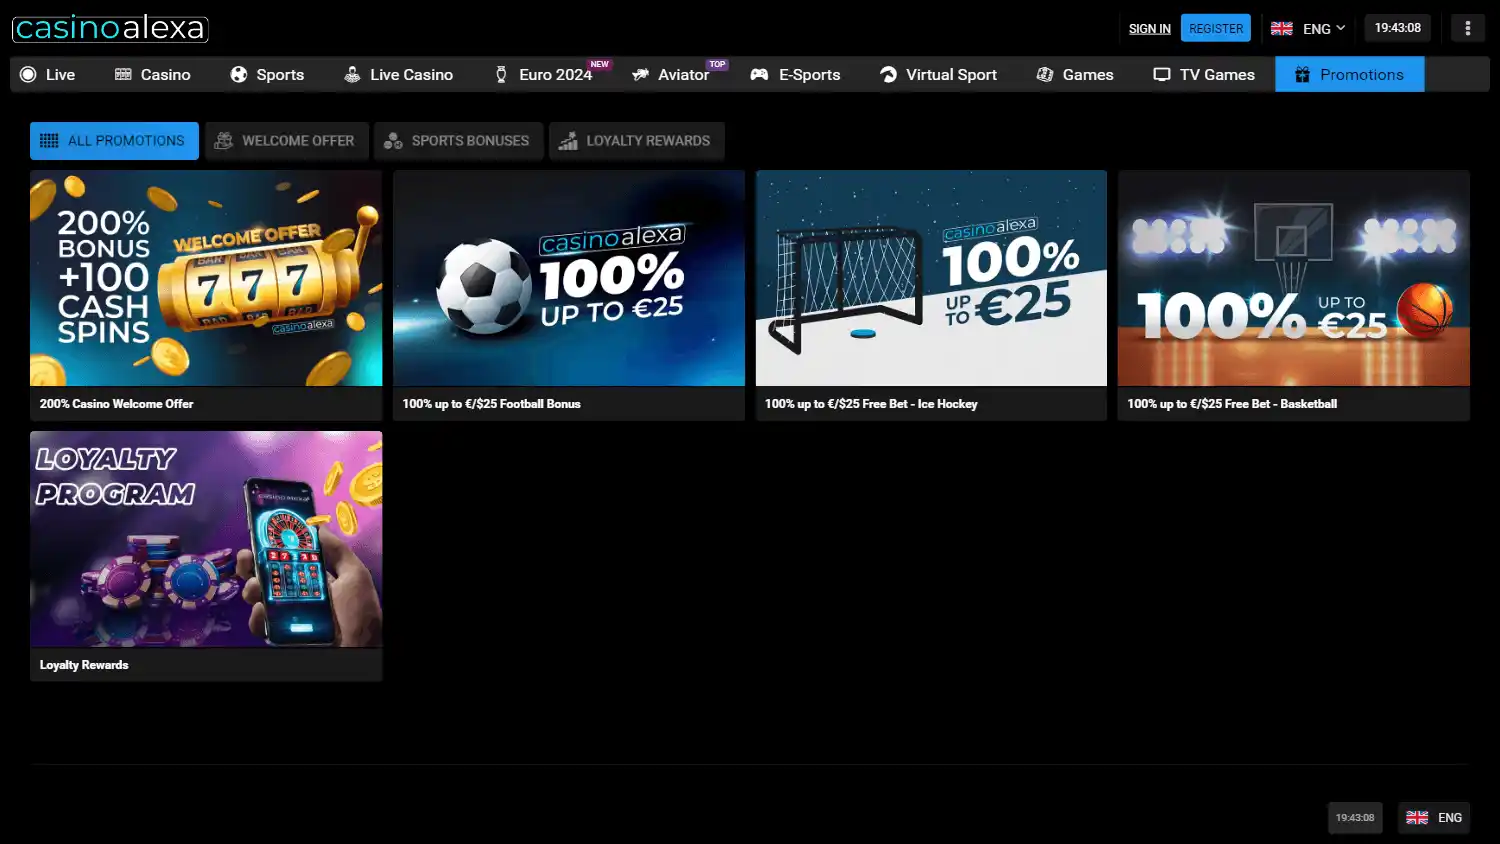Viewport: 1500px width, 844px height.
Task: Click the Aviator plane icon
Action: (641, 74)
